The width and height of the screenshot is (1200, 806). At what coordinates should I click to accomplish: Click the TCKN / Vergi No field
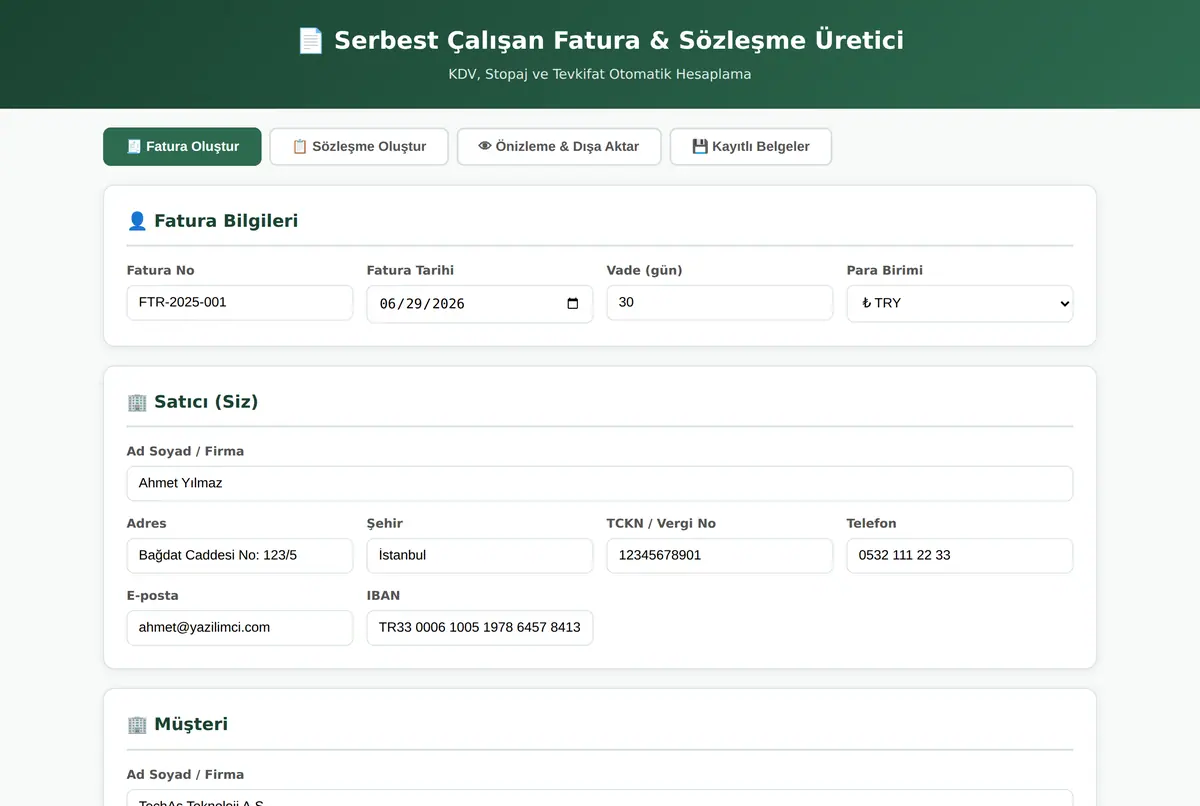coord(720,556)
